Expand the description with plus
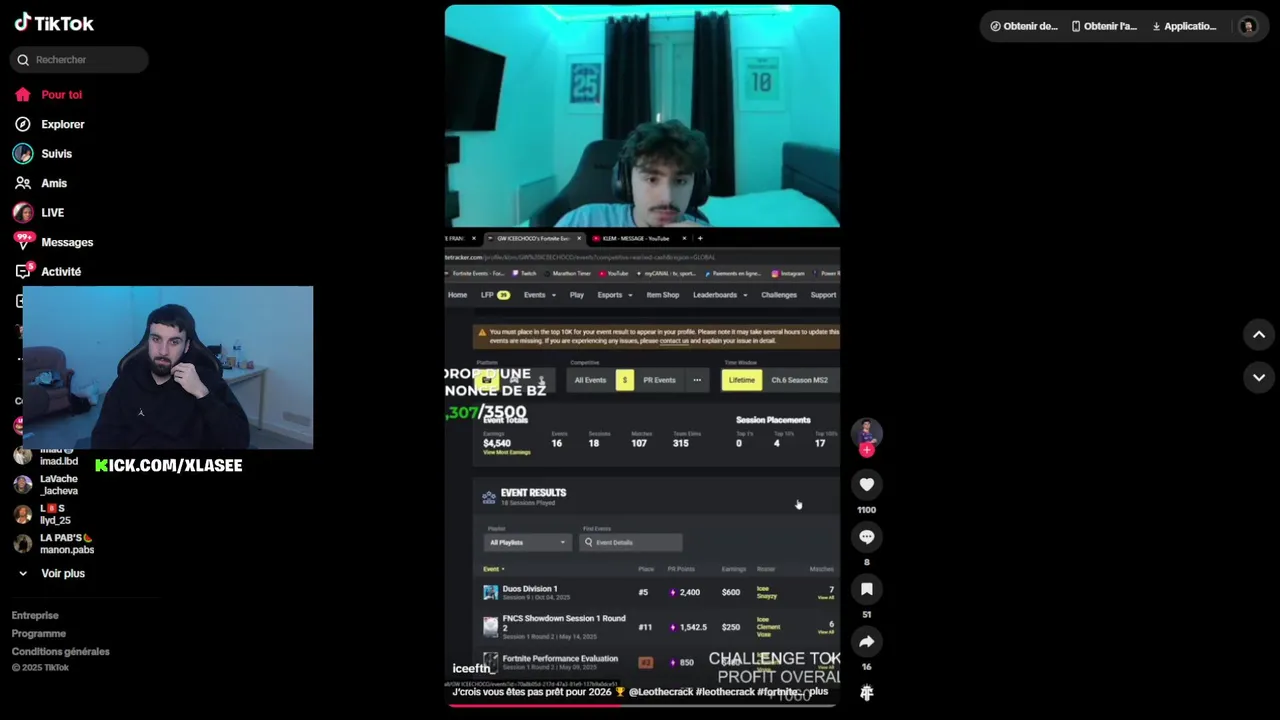 [x=818, y=692]
